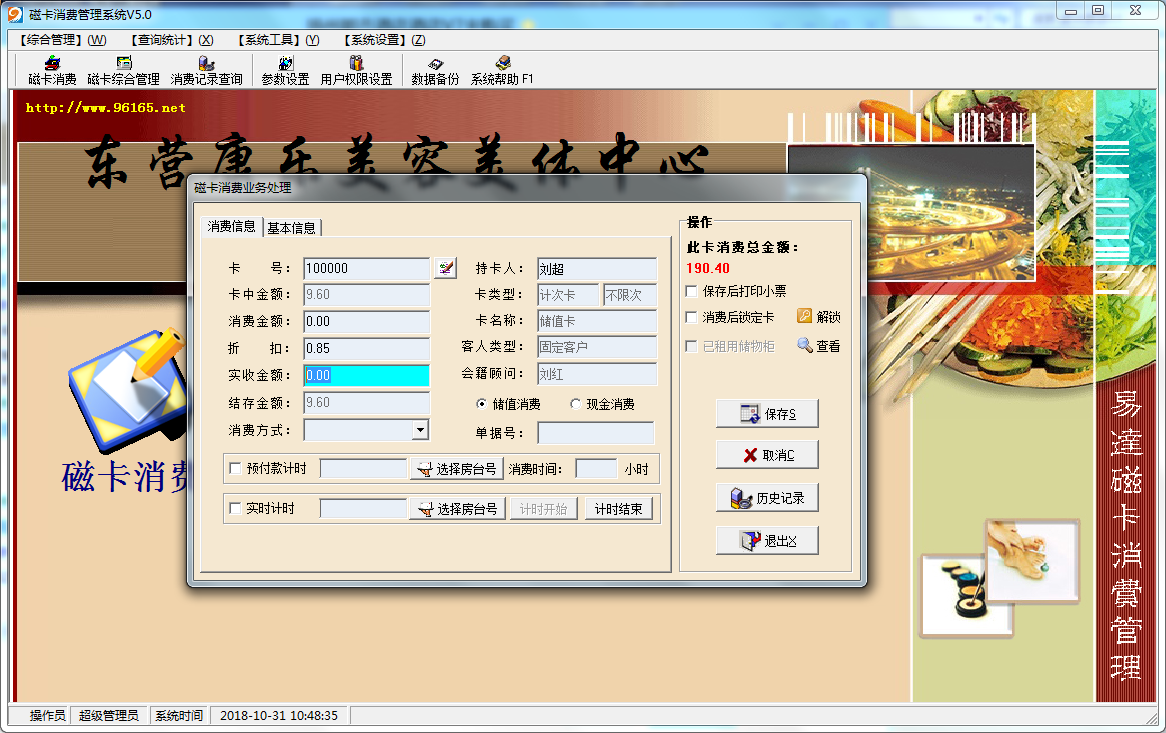Open 消费记录查询 toolbar icon
This screenshot has height=733, width=1166.
click(206, 71)
